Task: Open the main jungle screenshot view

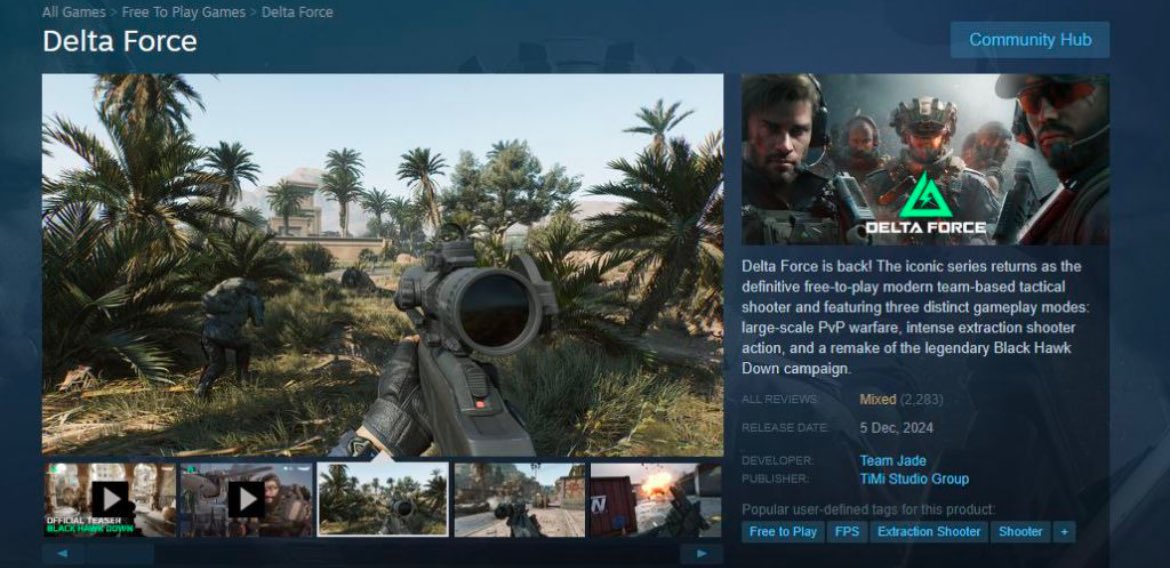Action: [383, 265]
